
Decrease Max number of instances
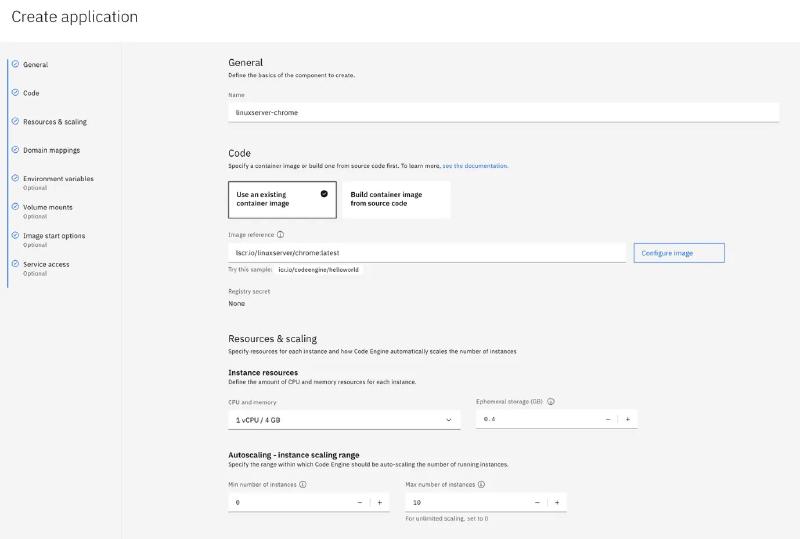coord(537,502)
